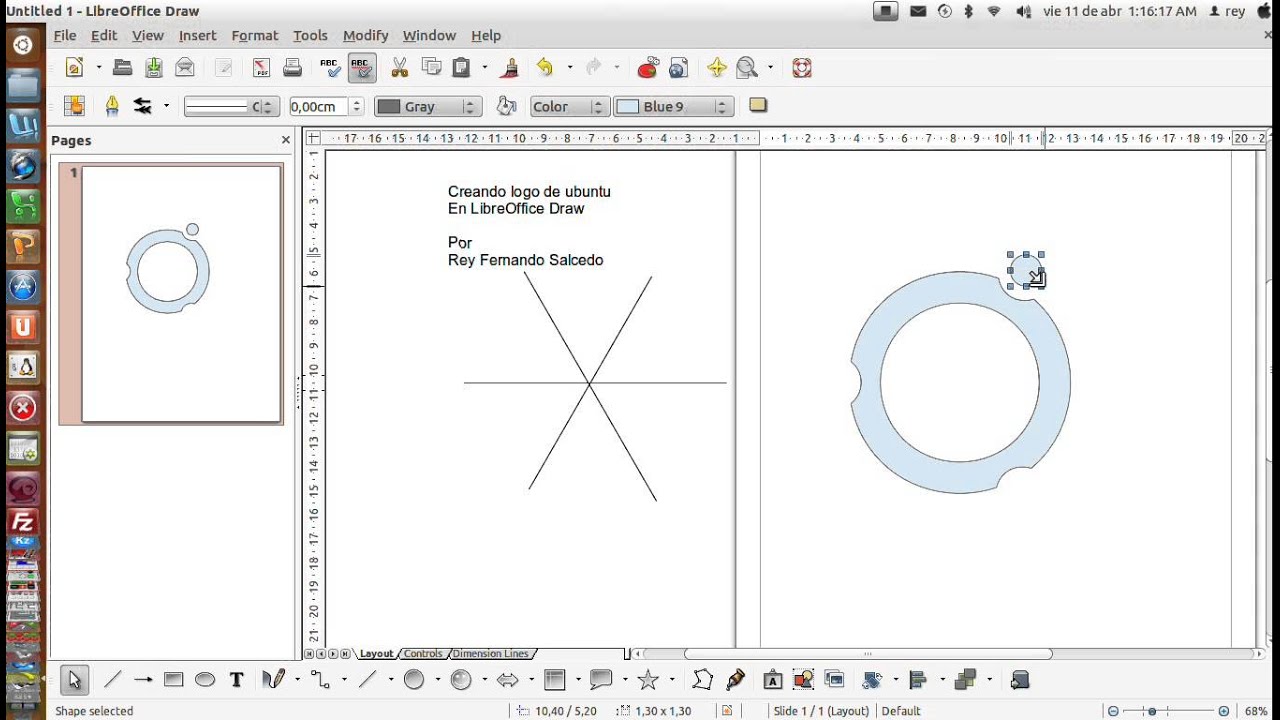Activate the Format Paintbrush
Viewport: 1280px width, 720px height.
click(x=511, y=68)
